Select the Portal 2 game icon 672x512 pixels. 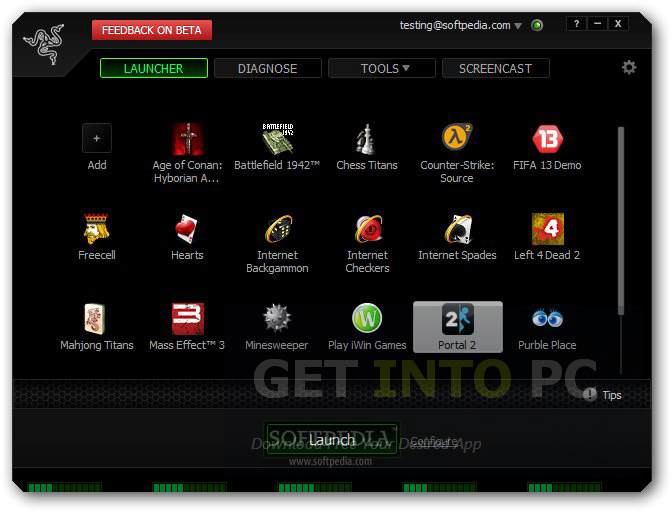[x=458, y=319]
